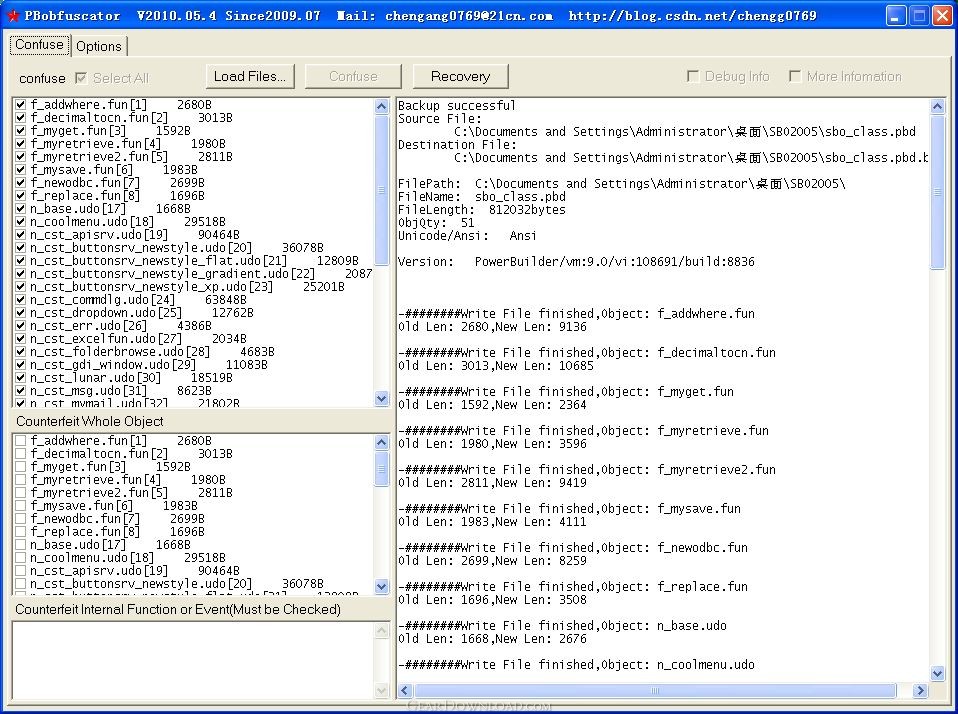Image resolution: width=958 pixels, height=714 pixels.
Task: Select f_replace.fun[8] under Counterfeit Whole Object
Action: tap(117, 531)
